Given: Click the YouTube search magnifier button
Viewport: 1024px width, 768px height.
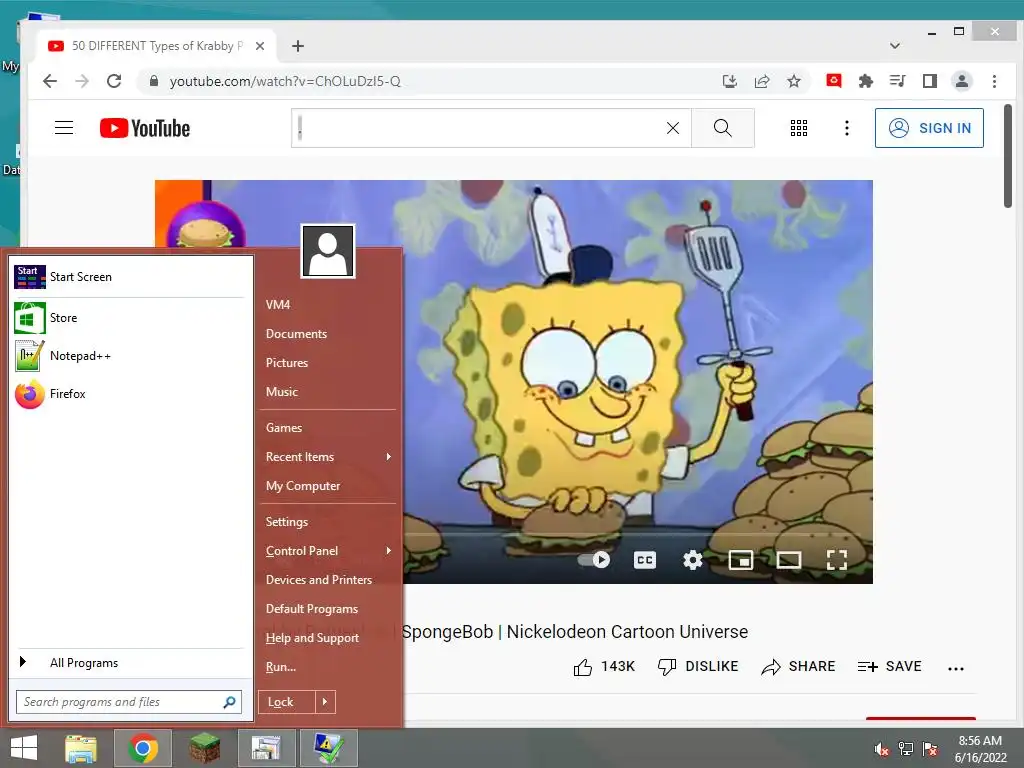Looking at the screenshot, I should 722,128.
